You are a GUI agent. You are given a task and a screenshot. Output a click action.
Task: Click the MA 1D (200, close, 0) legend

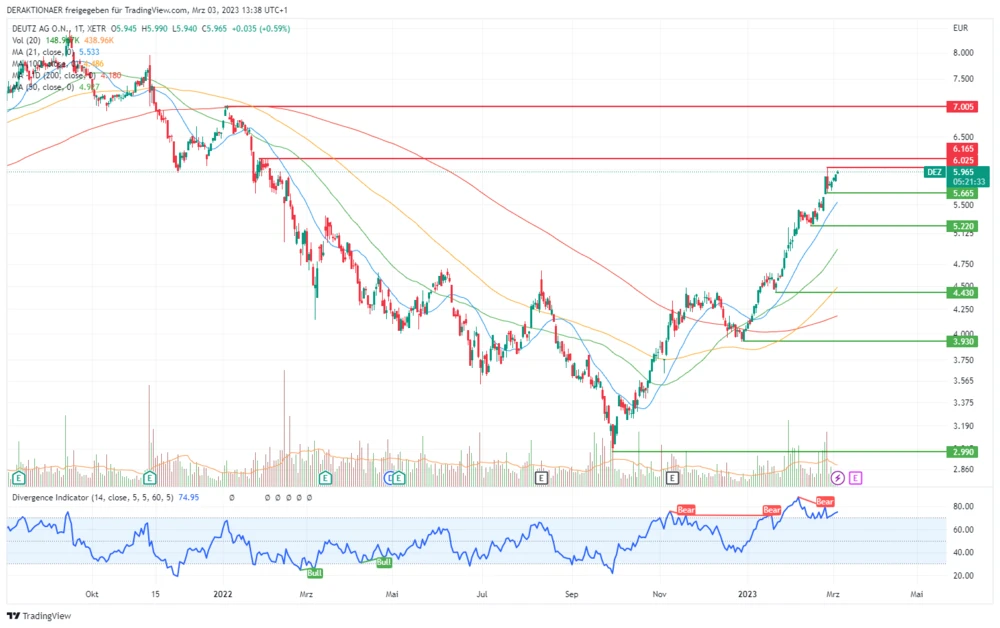click(x=54, y=75)
